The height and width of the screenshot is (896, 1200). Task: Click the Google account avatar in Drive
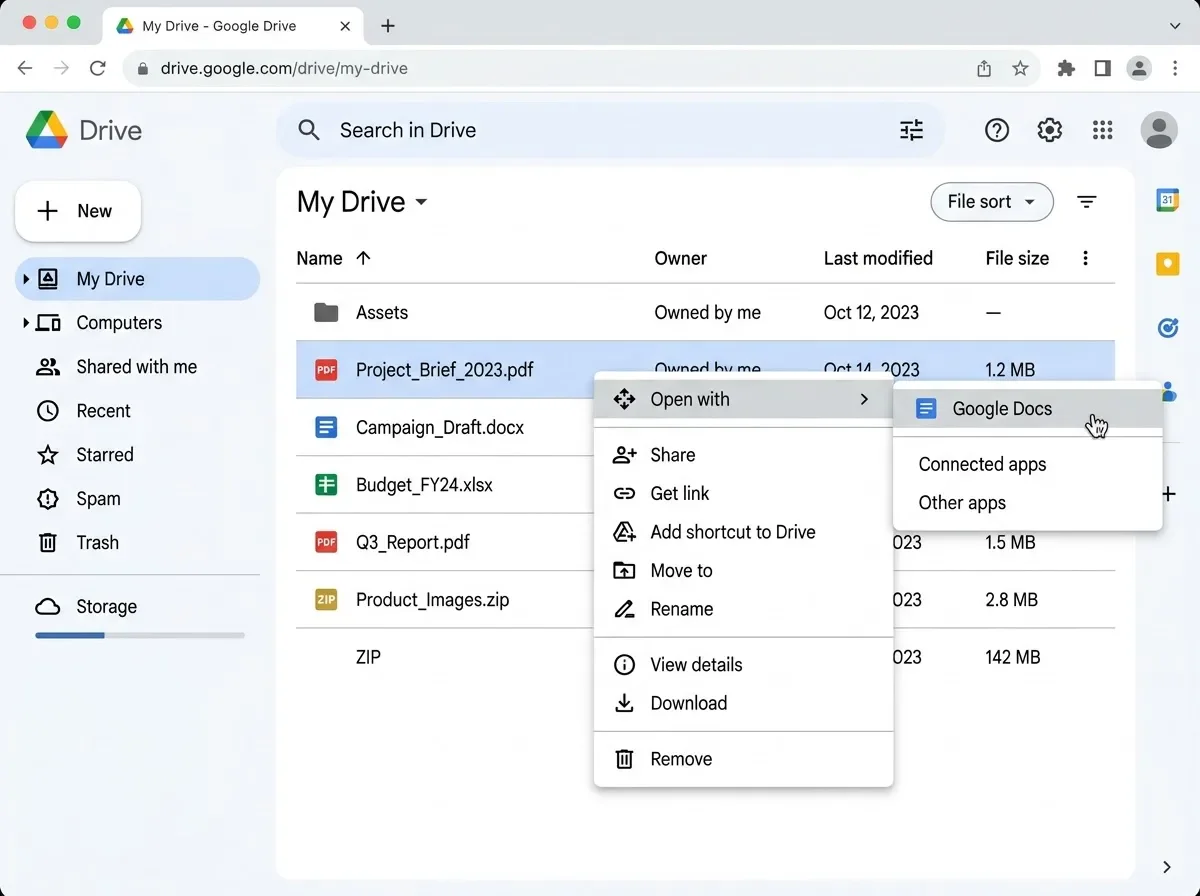pos(1159,130)
